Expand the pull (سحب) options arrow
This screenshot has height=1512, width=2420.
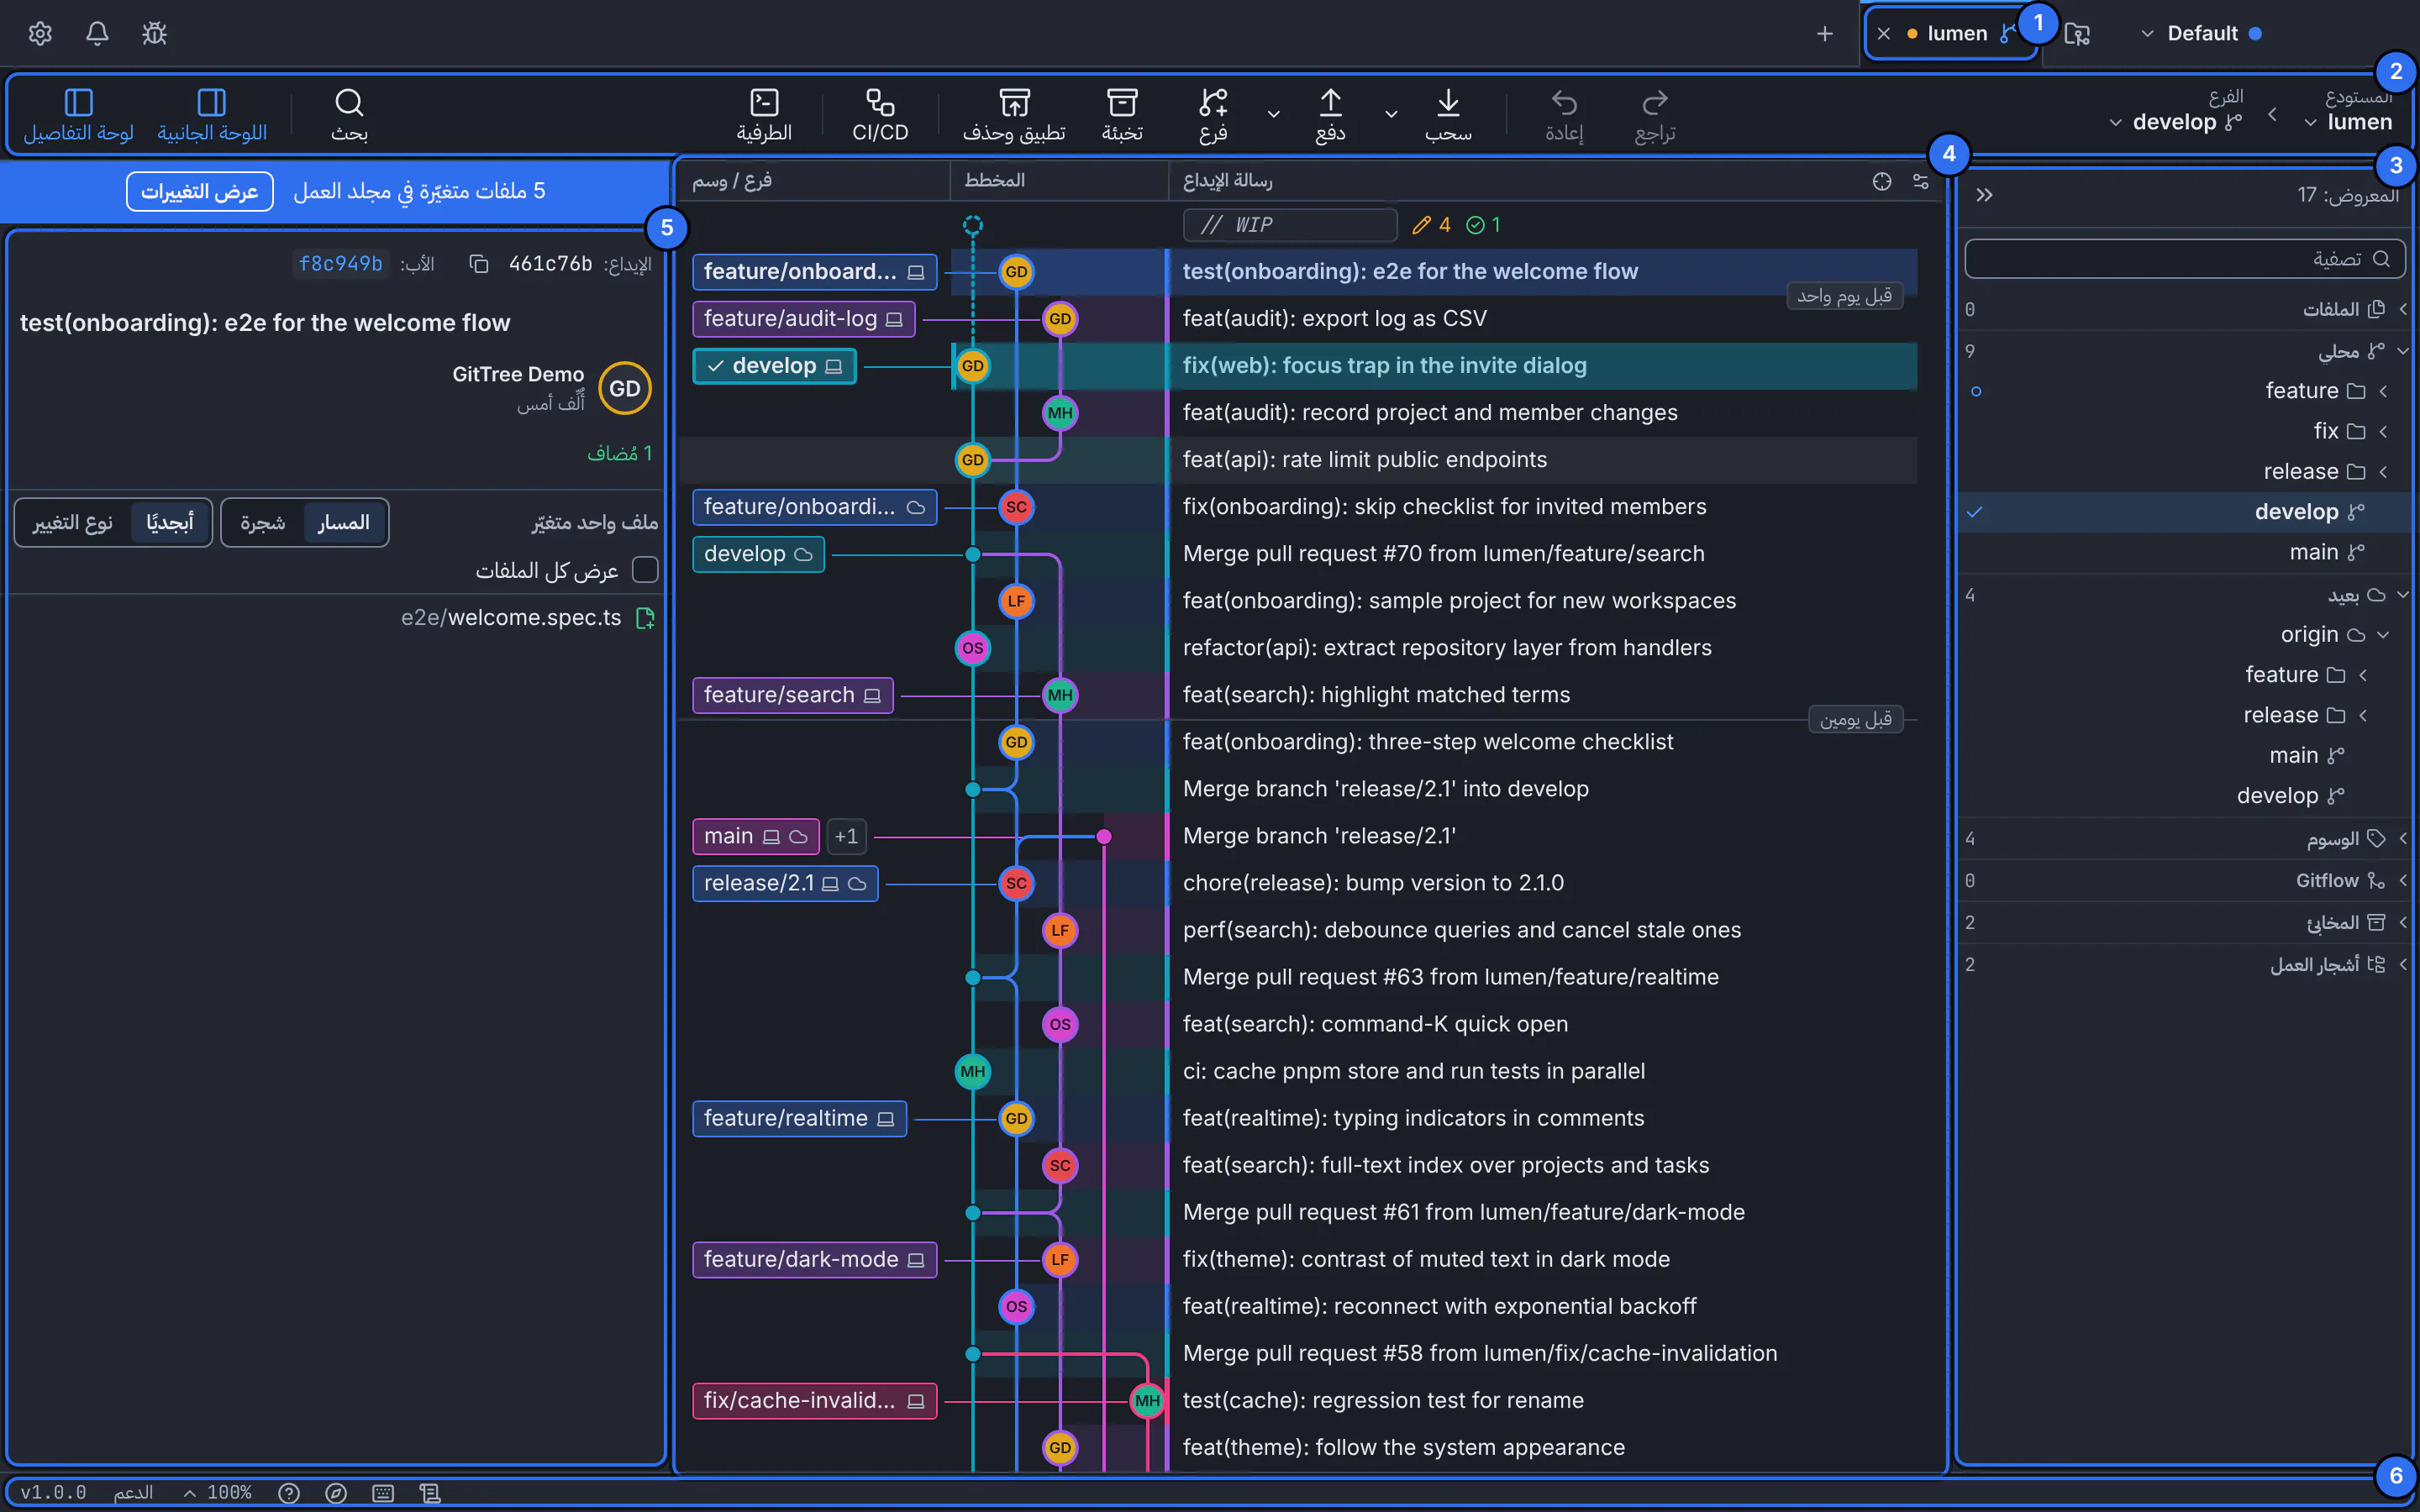(1391, 114)
